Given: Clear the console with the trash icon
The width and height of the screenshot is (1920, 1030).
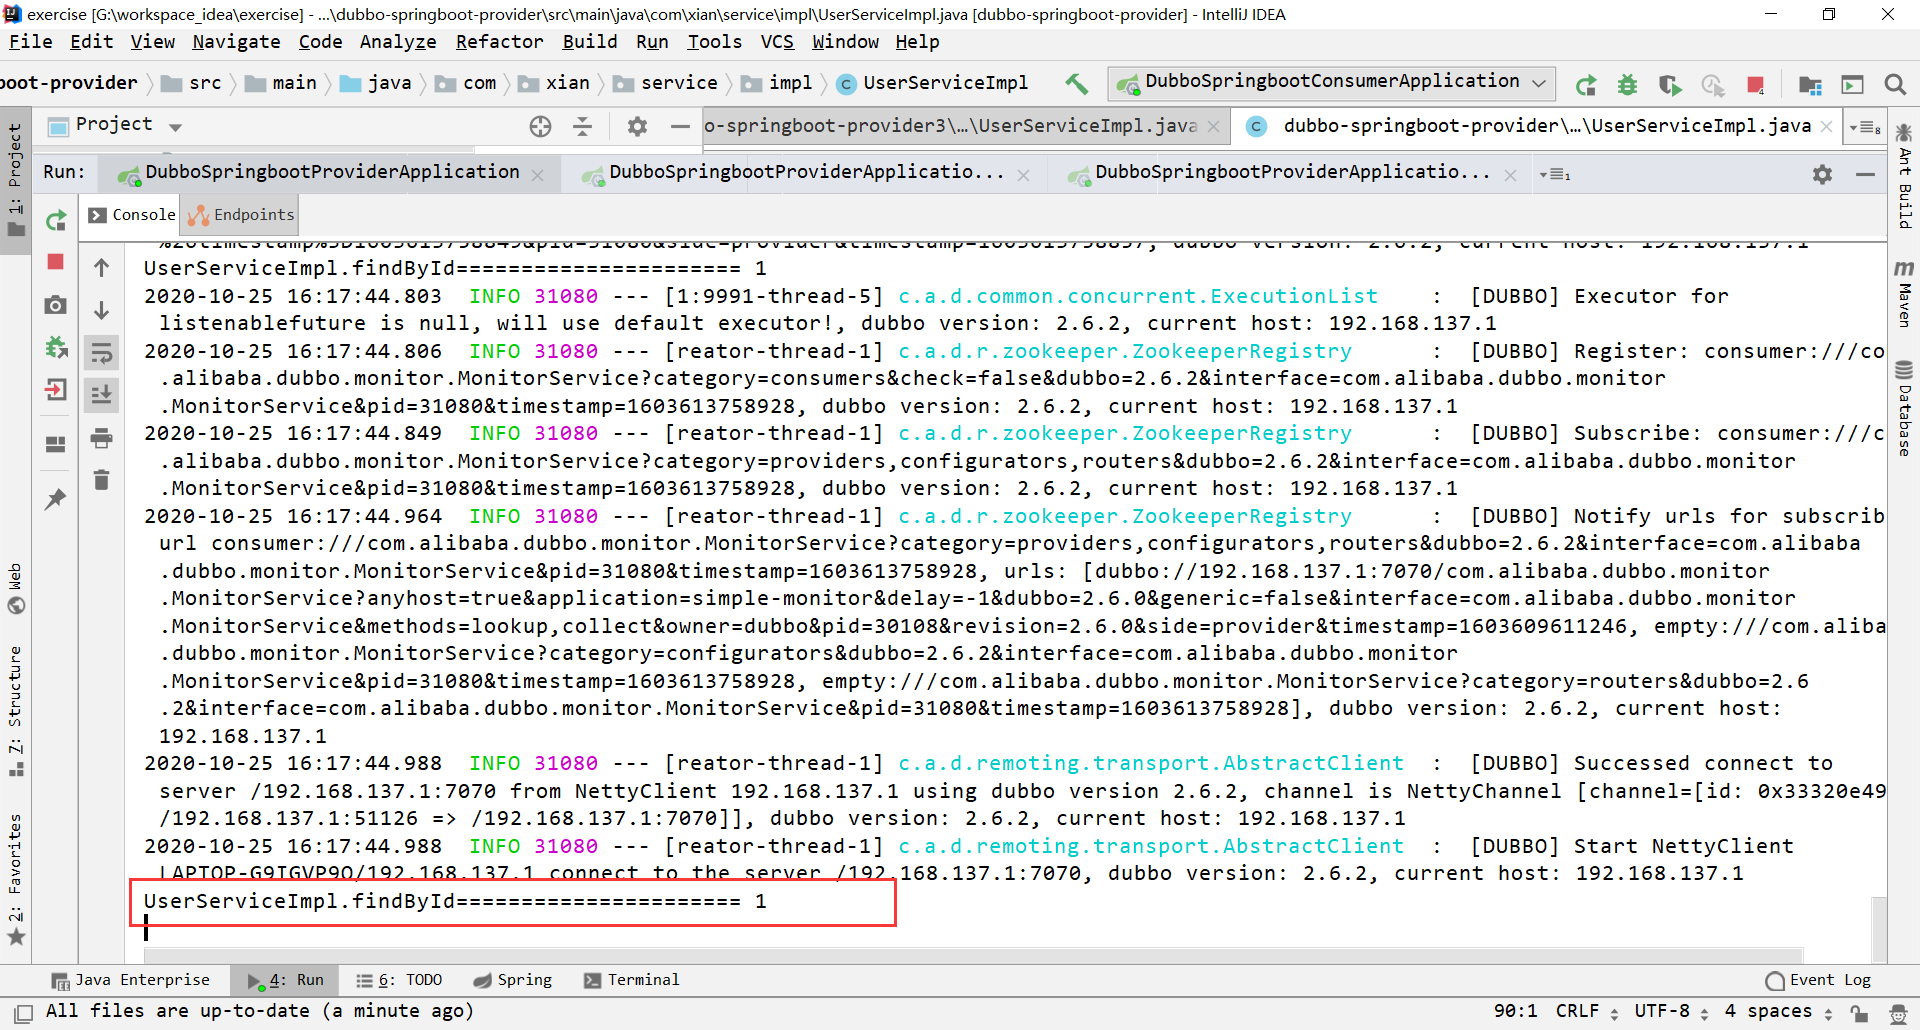Looking at the screenshot, I should pos(102,480).
